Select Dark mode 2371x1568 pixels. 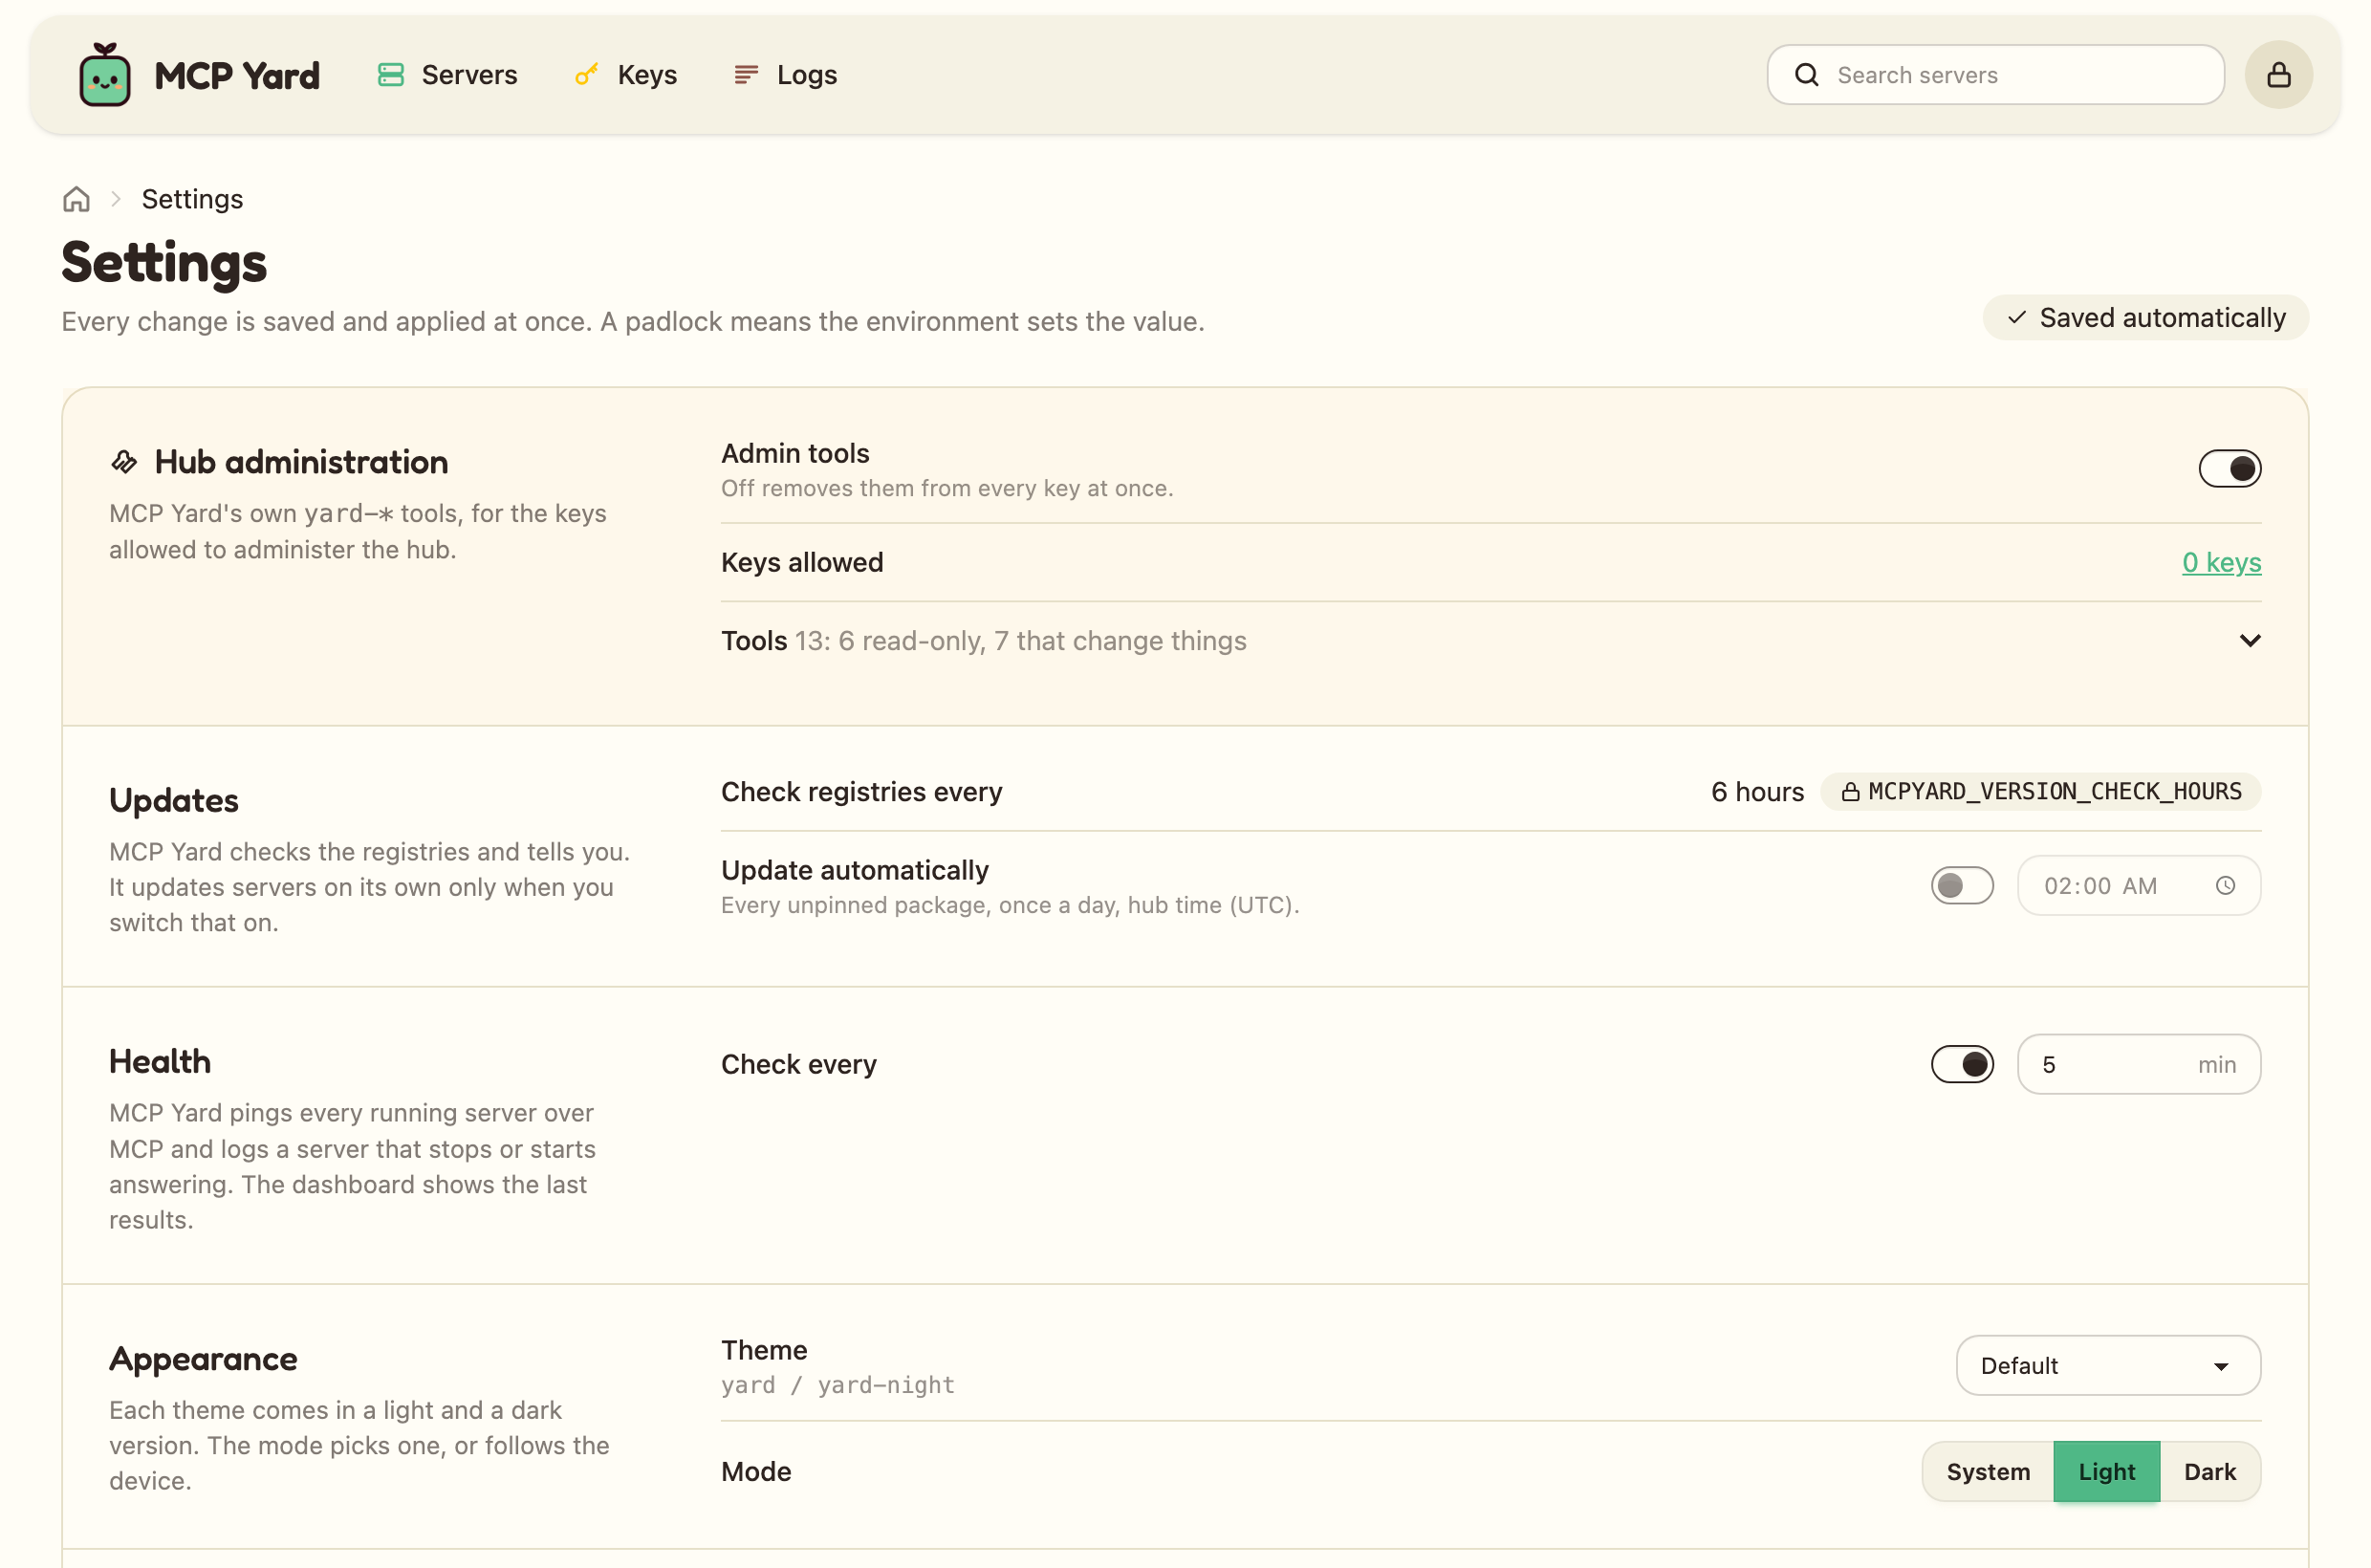click(x=2209, y=1471)
